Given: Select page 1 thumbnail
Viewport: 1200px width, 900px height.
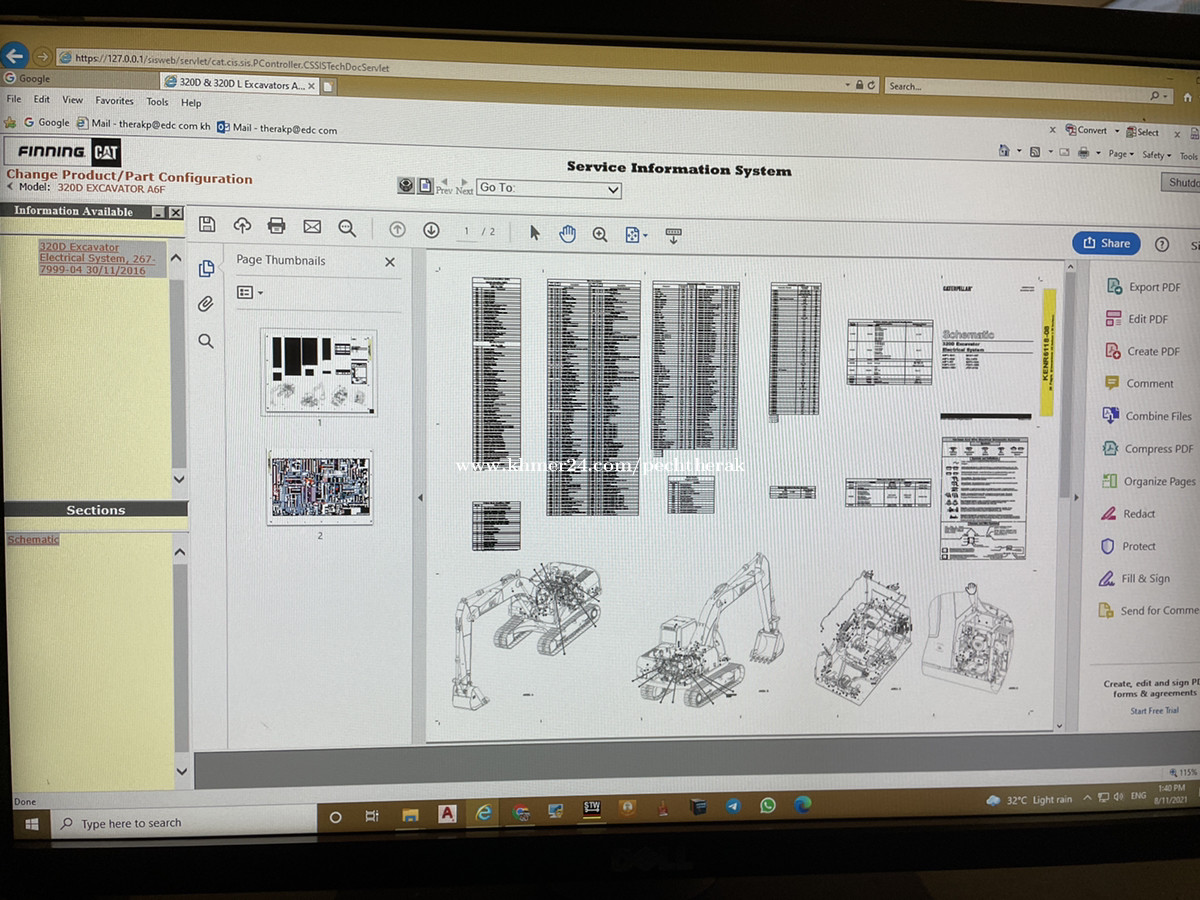Looking at the screenshot, I should coord(319,372).
